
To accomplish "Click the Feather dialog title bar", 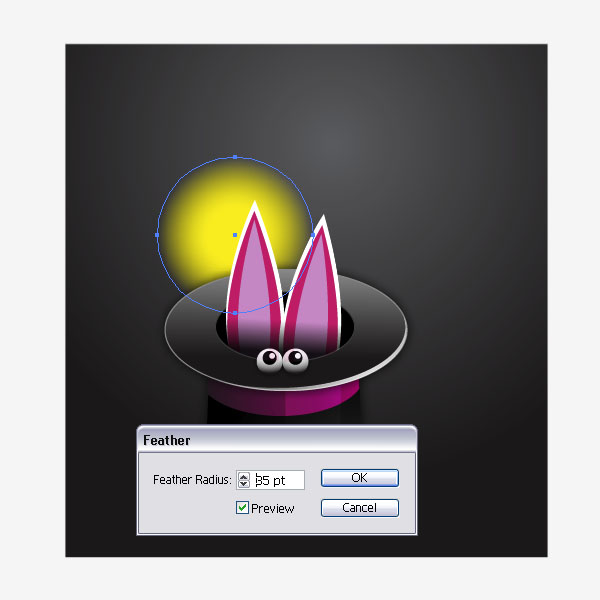I will click(x=277, y=439).
